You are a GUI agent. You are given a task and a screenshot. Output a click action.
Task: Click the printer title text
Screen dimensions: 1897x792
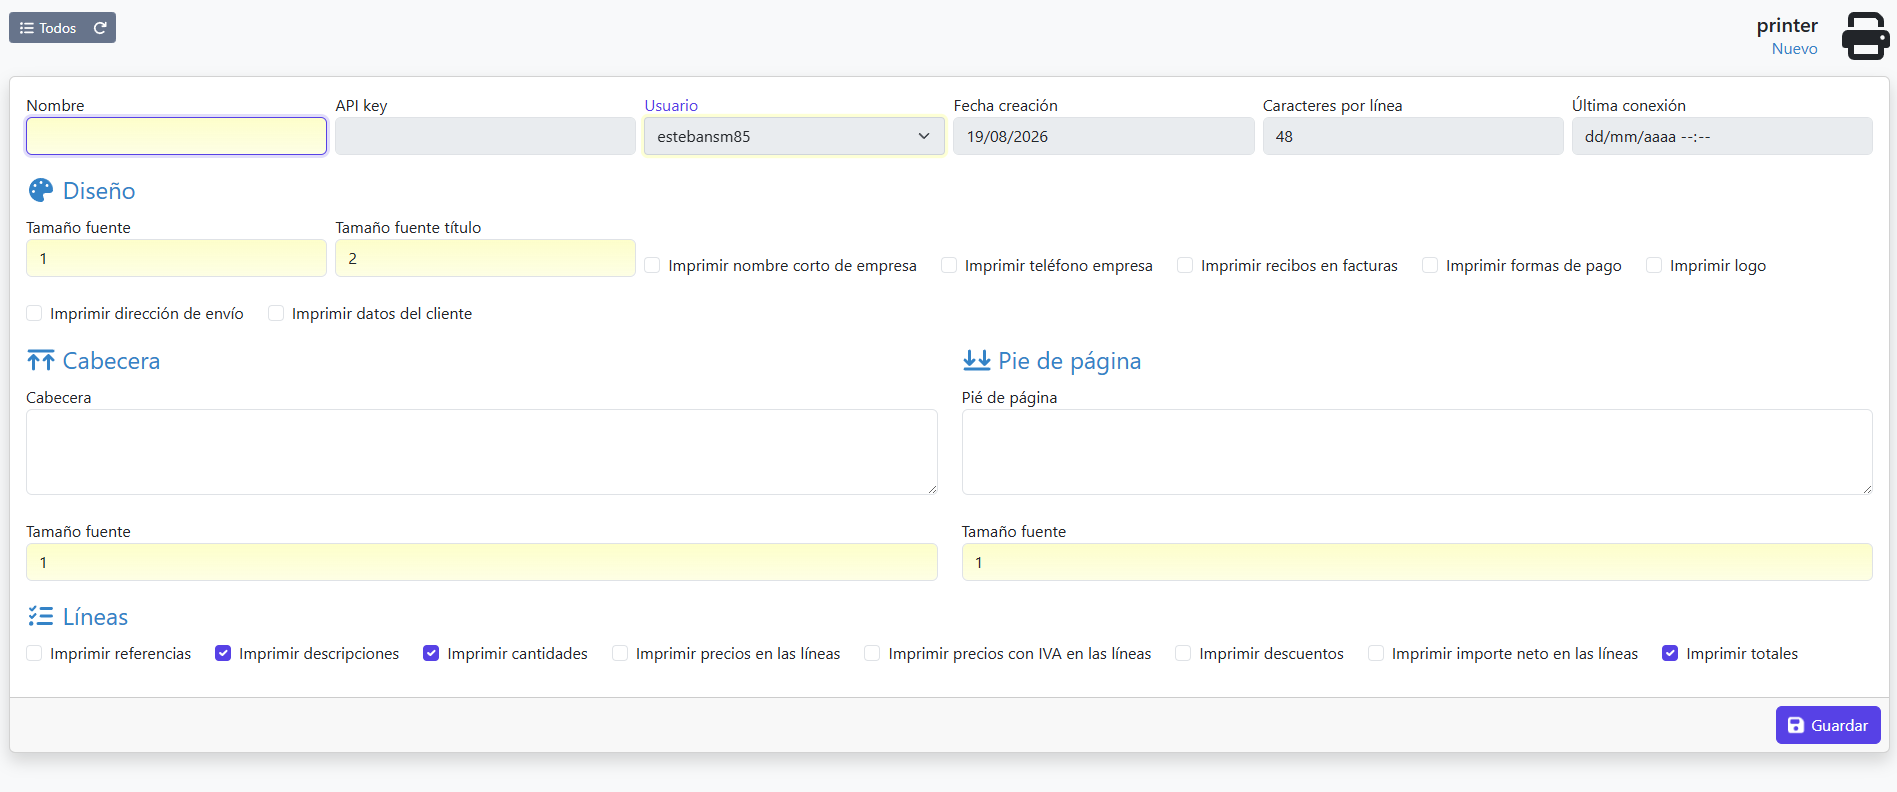[1787, 25]
